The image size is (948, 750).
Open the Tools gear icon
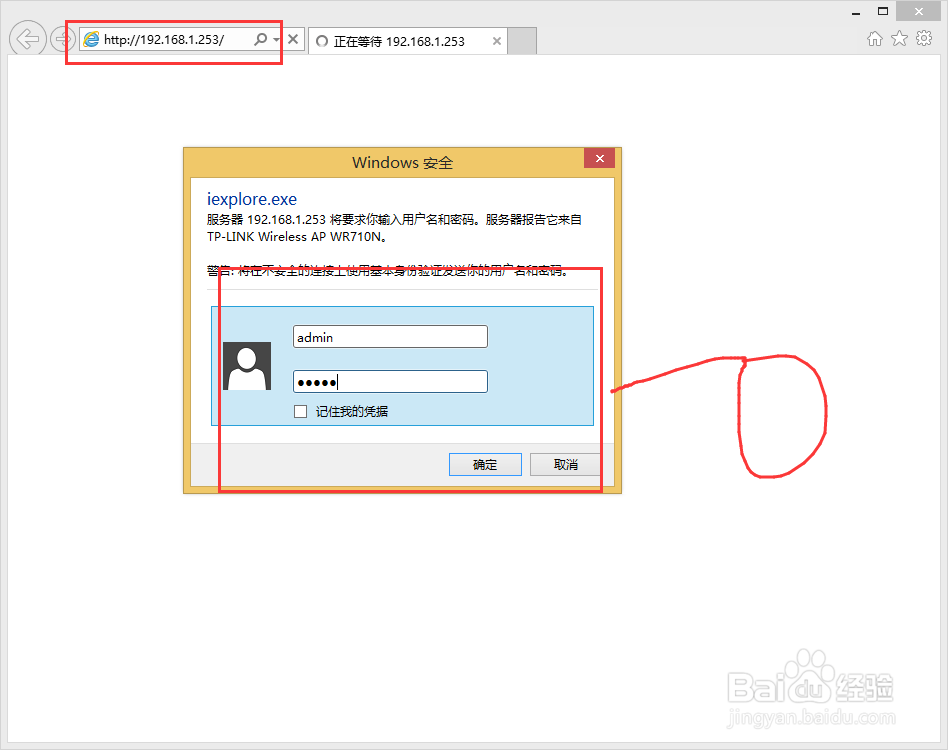922,37
